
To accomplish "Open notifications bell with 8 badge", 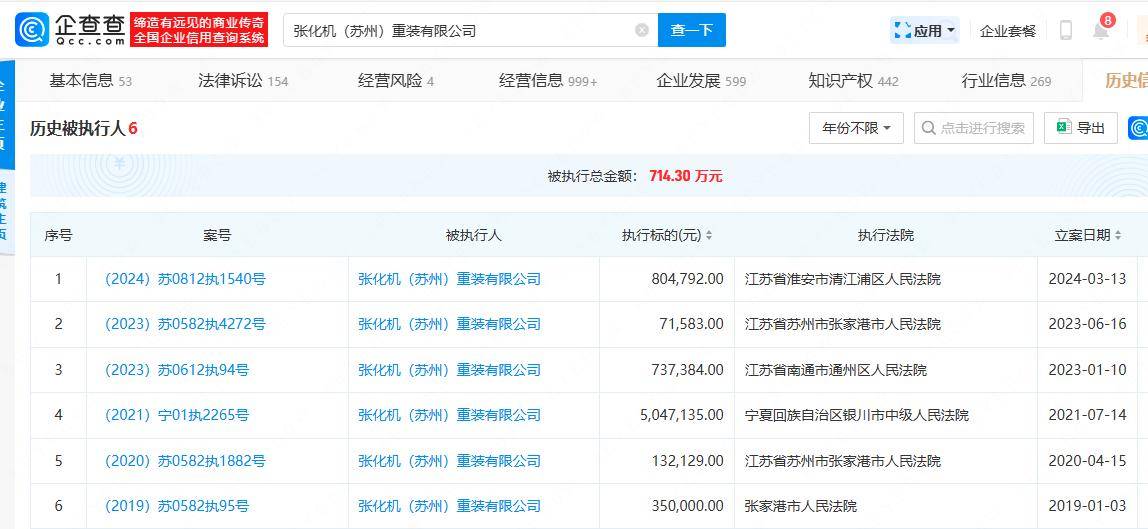I will (x=1102, y=28).
